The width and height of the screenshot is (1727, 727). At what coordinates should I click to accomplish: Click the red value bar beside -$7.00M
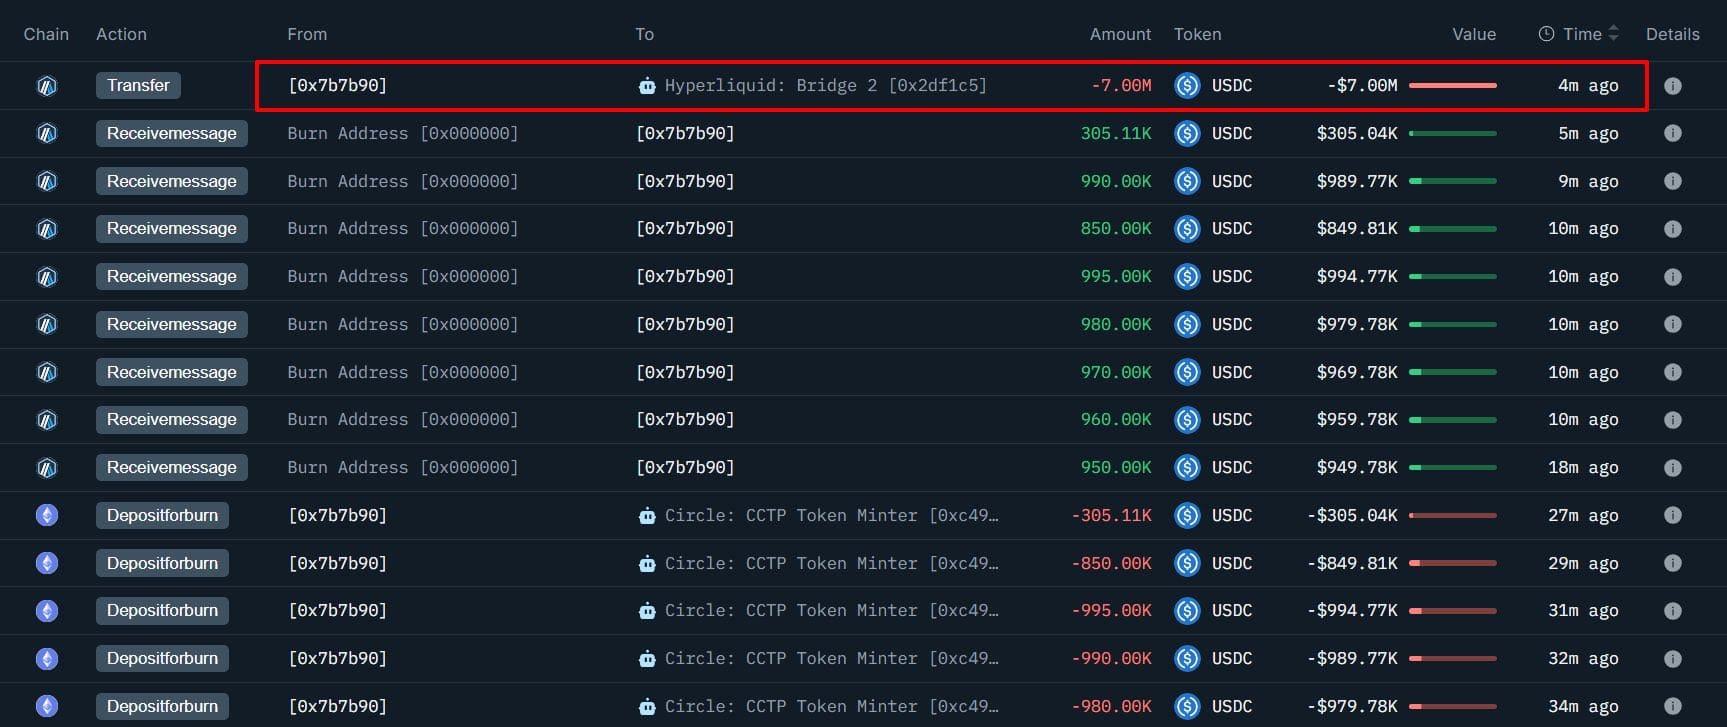point(1452,86)
